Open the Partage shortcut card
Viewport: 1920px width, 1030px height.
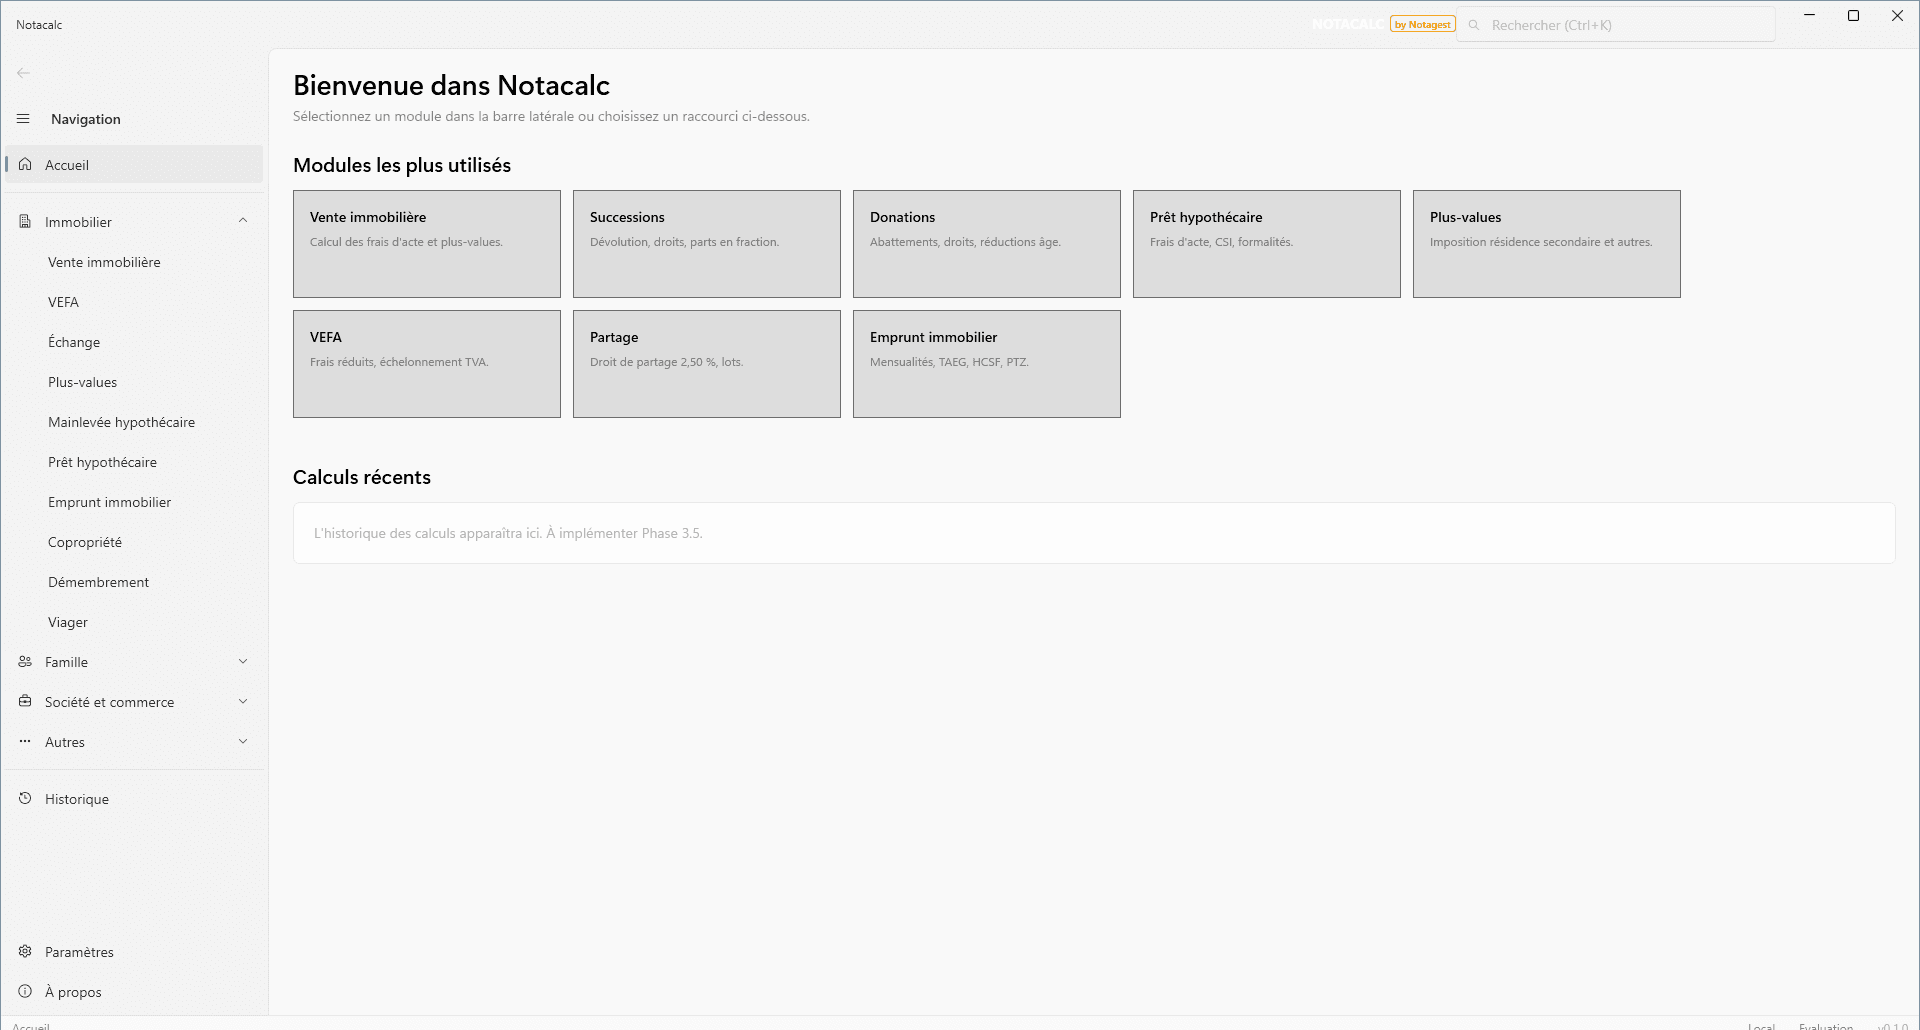(707, 364)
